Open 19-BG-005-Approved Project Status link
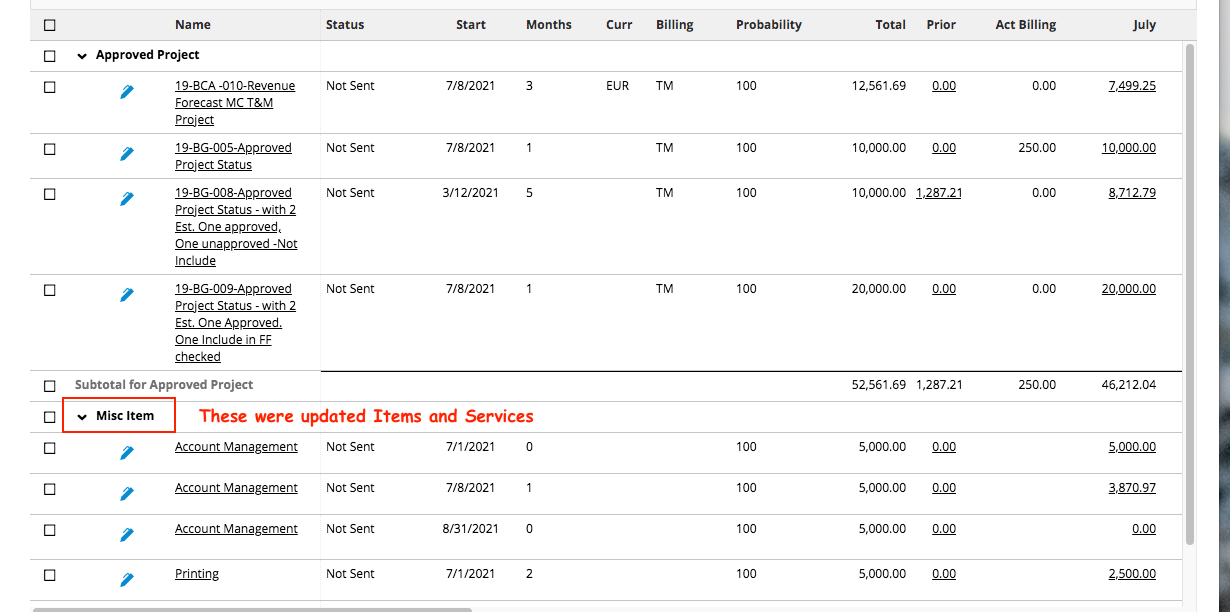The image size is (1230, 612). 233,156
